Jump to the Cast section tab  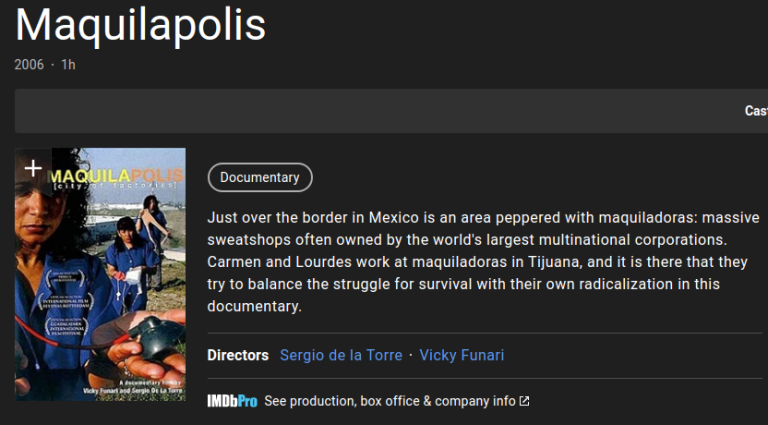(x=755, y=111)
